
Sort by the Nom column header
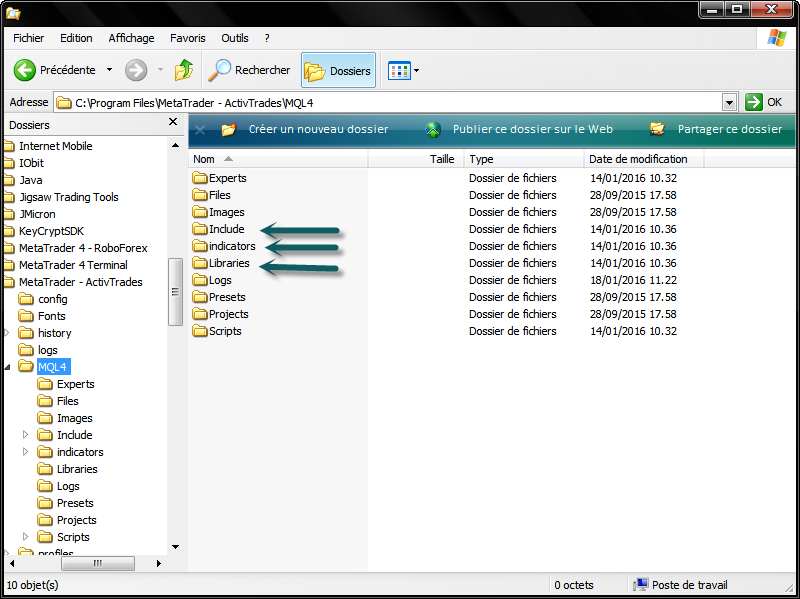278,159
